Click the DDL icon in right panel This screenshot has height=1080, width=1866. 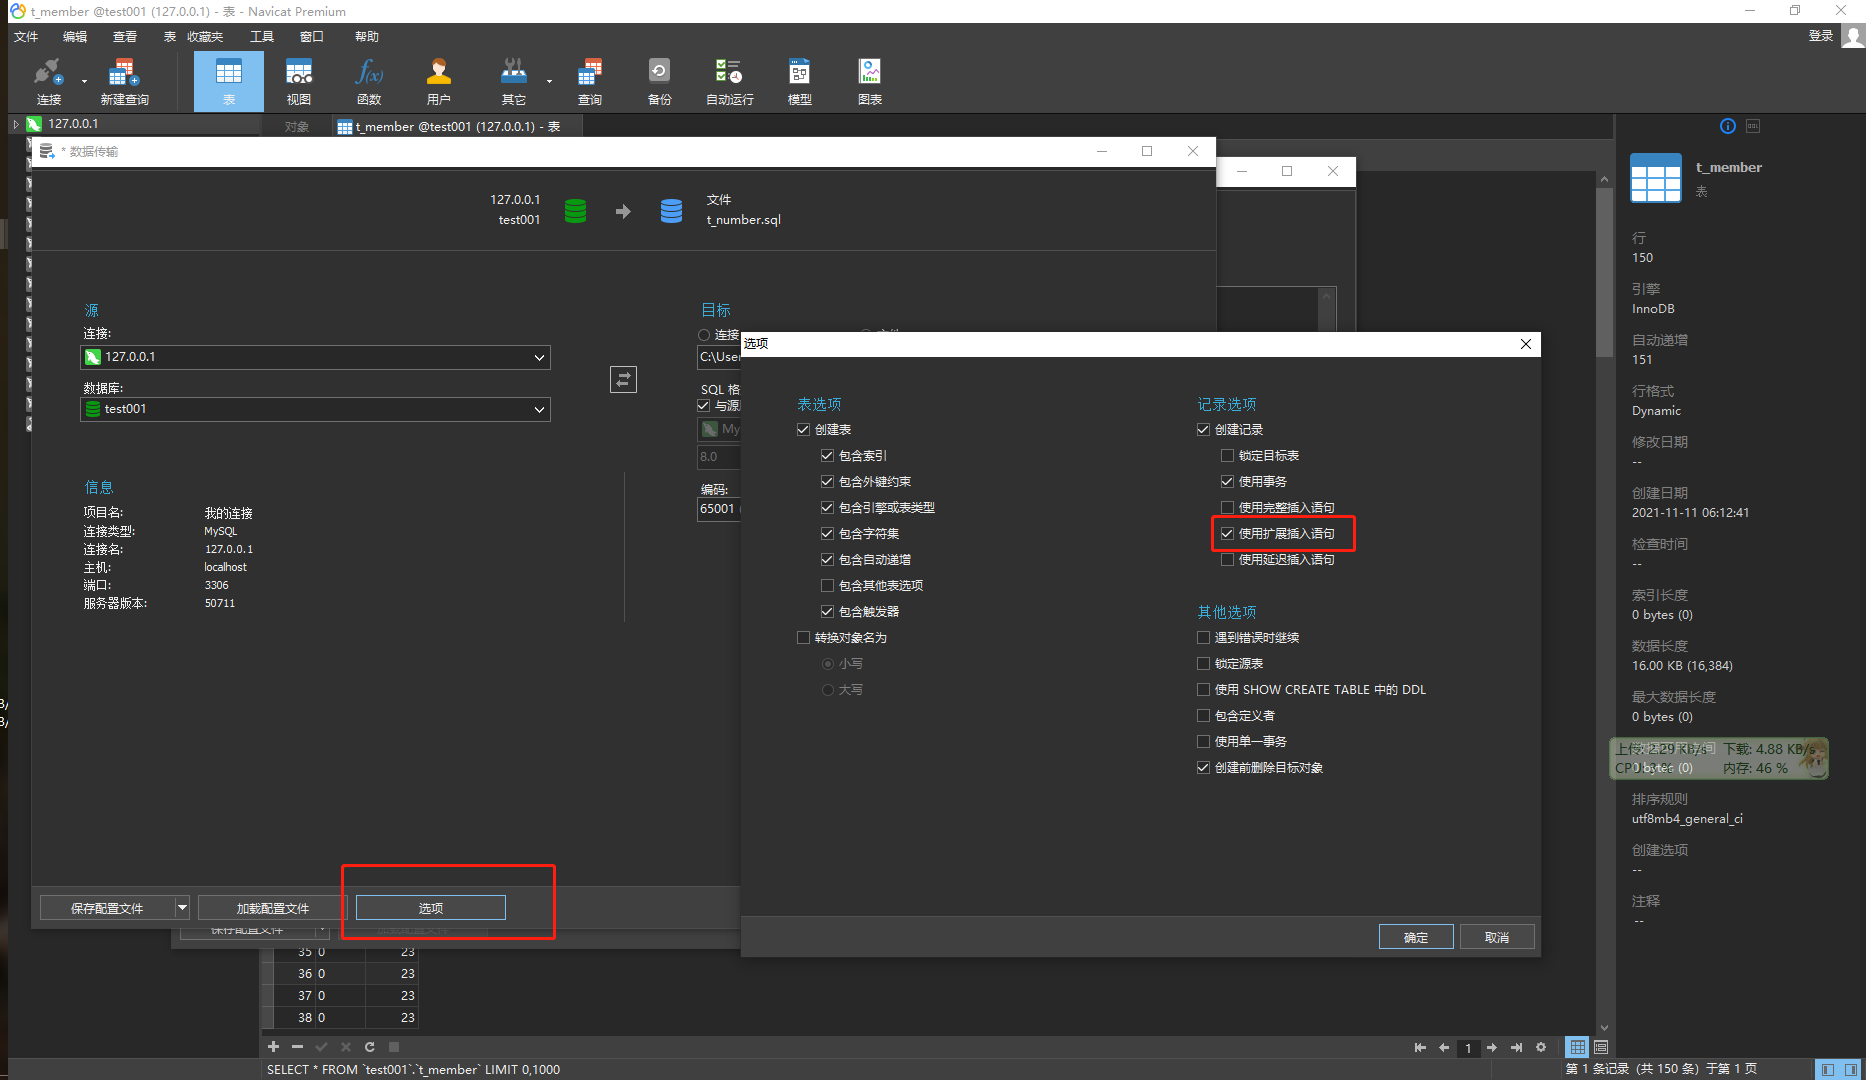[x=1753, y=126]
